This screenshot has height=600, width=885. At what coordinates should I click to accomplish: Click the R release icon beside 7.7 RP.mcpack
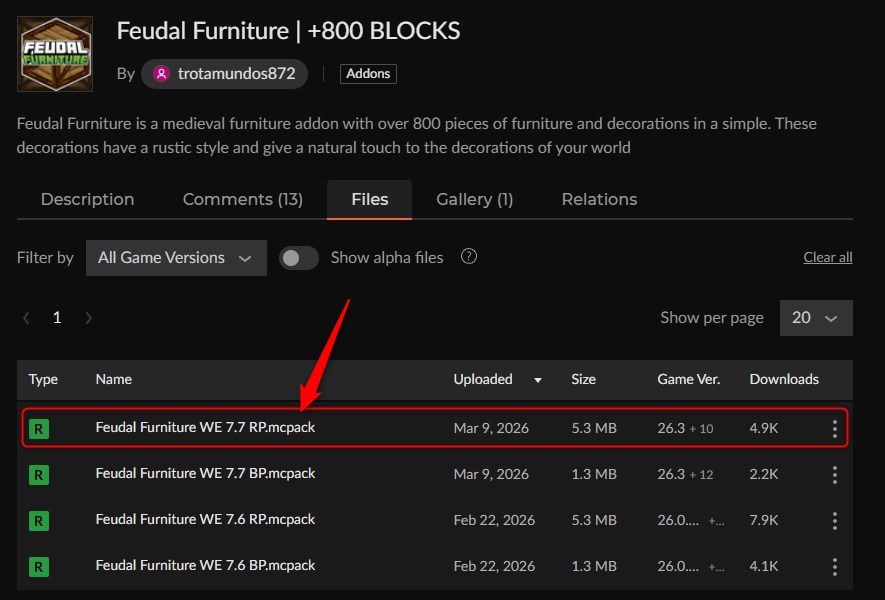pos(39,427)
